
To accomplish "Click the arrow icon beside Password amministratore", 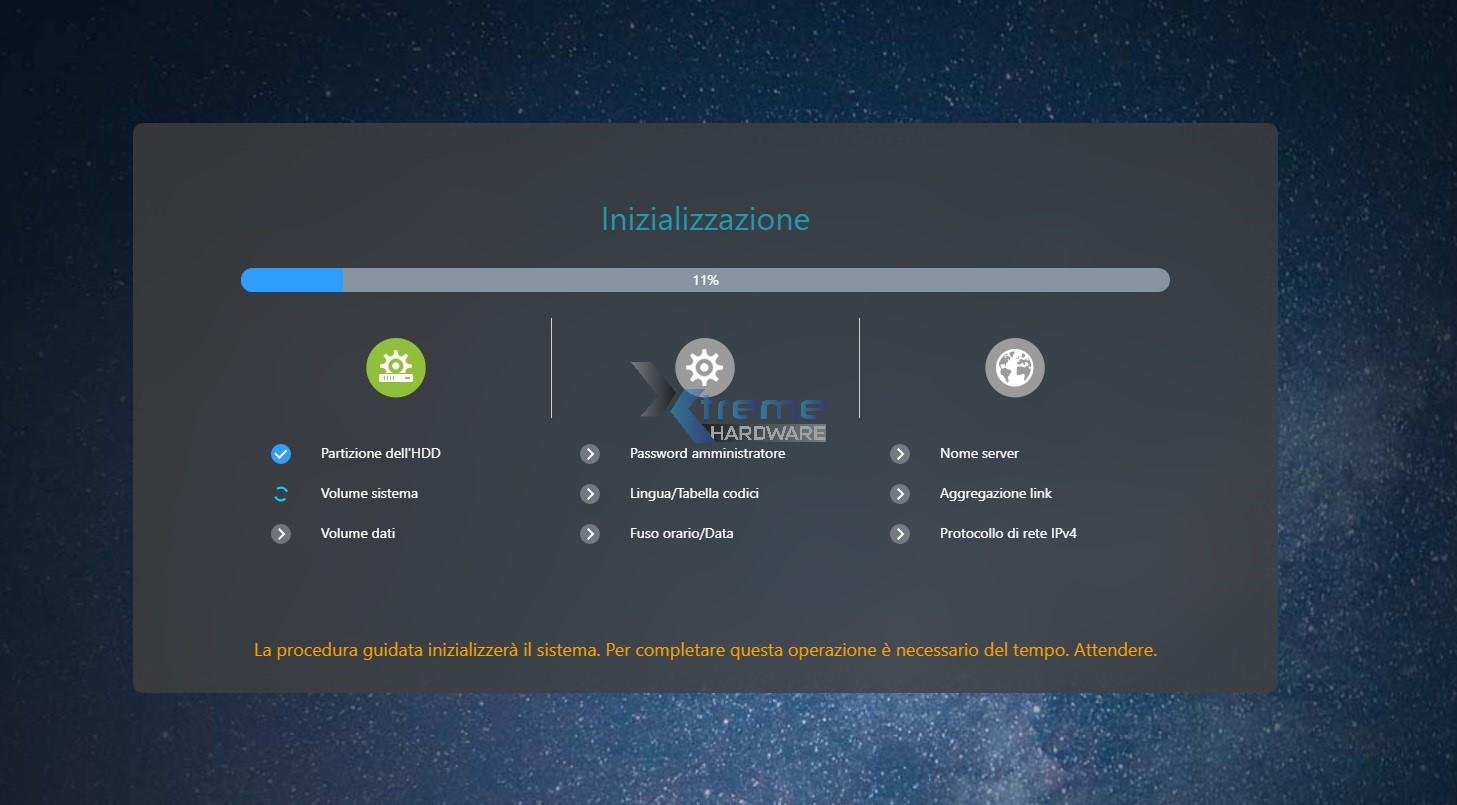I will click(x=590, y=454).
